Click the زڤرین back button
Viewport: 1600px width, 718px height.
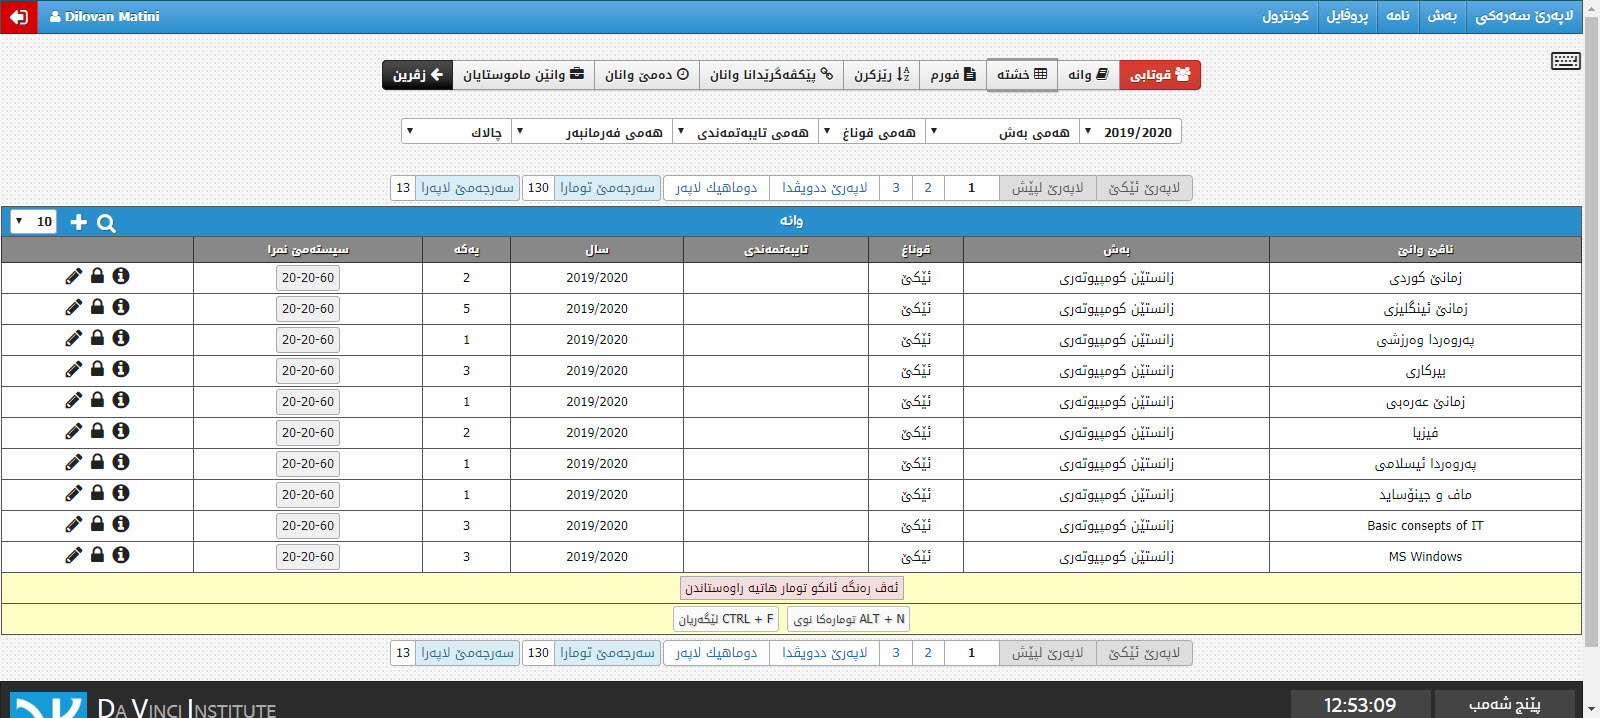pos(417,75)
